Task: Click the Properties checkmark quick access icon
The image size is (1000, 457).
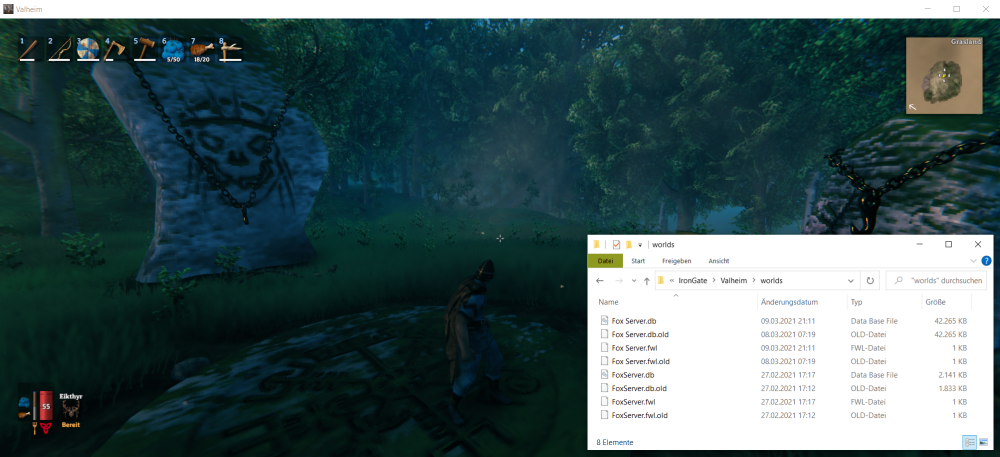Action: [x=616, y=244]
